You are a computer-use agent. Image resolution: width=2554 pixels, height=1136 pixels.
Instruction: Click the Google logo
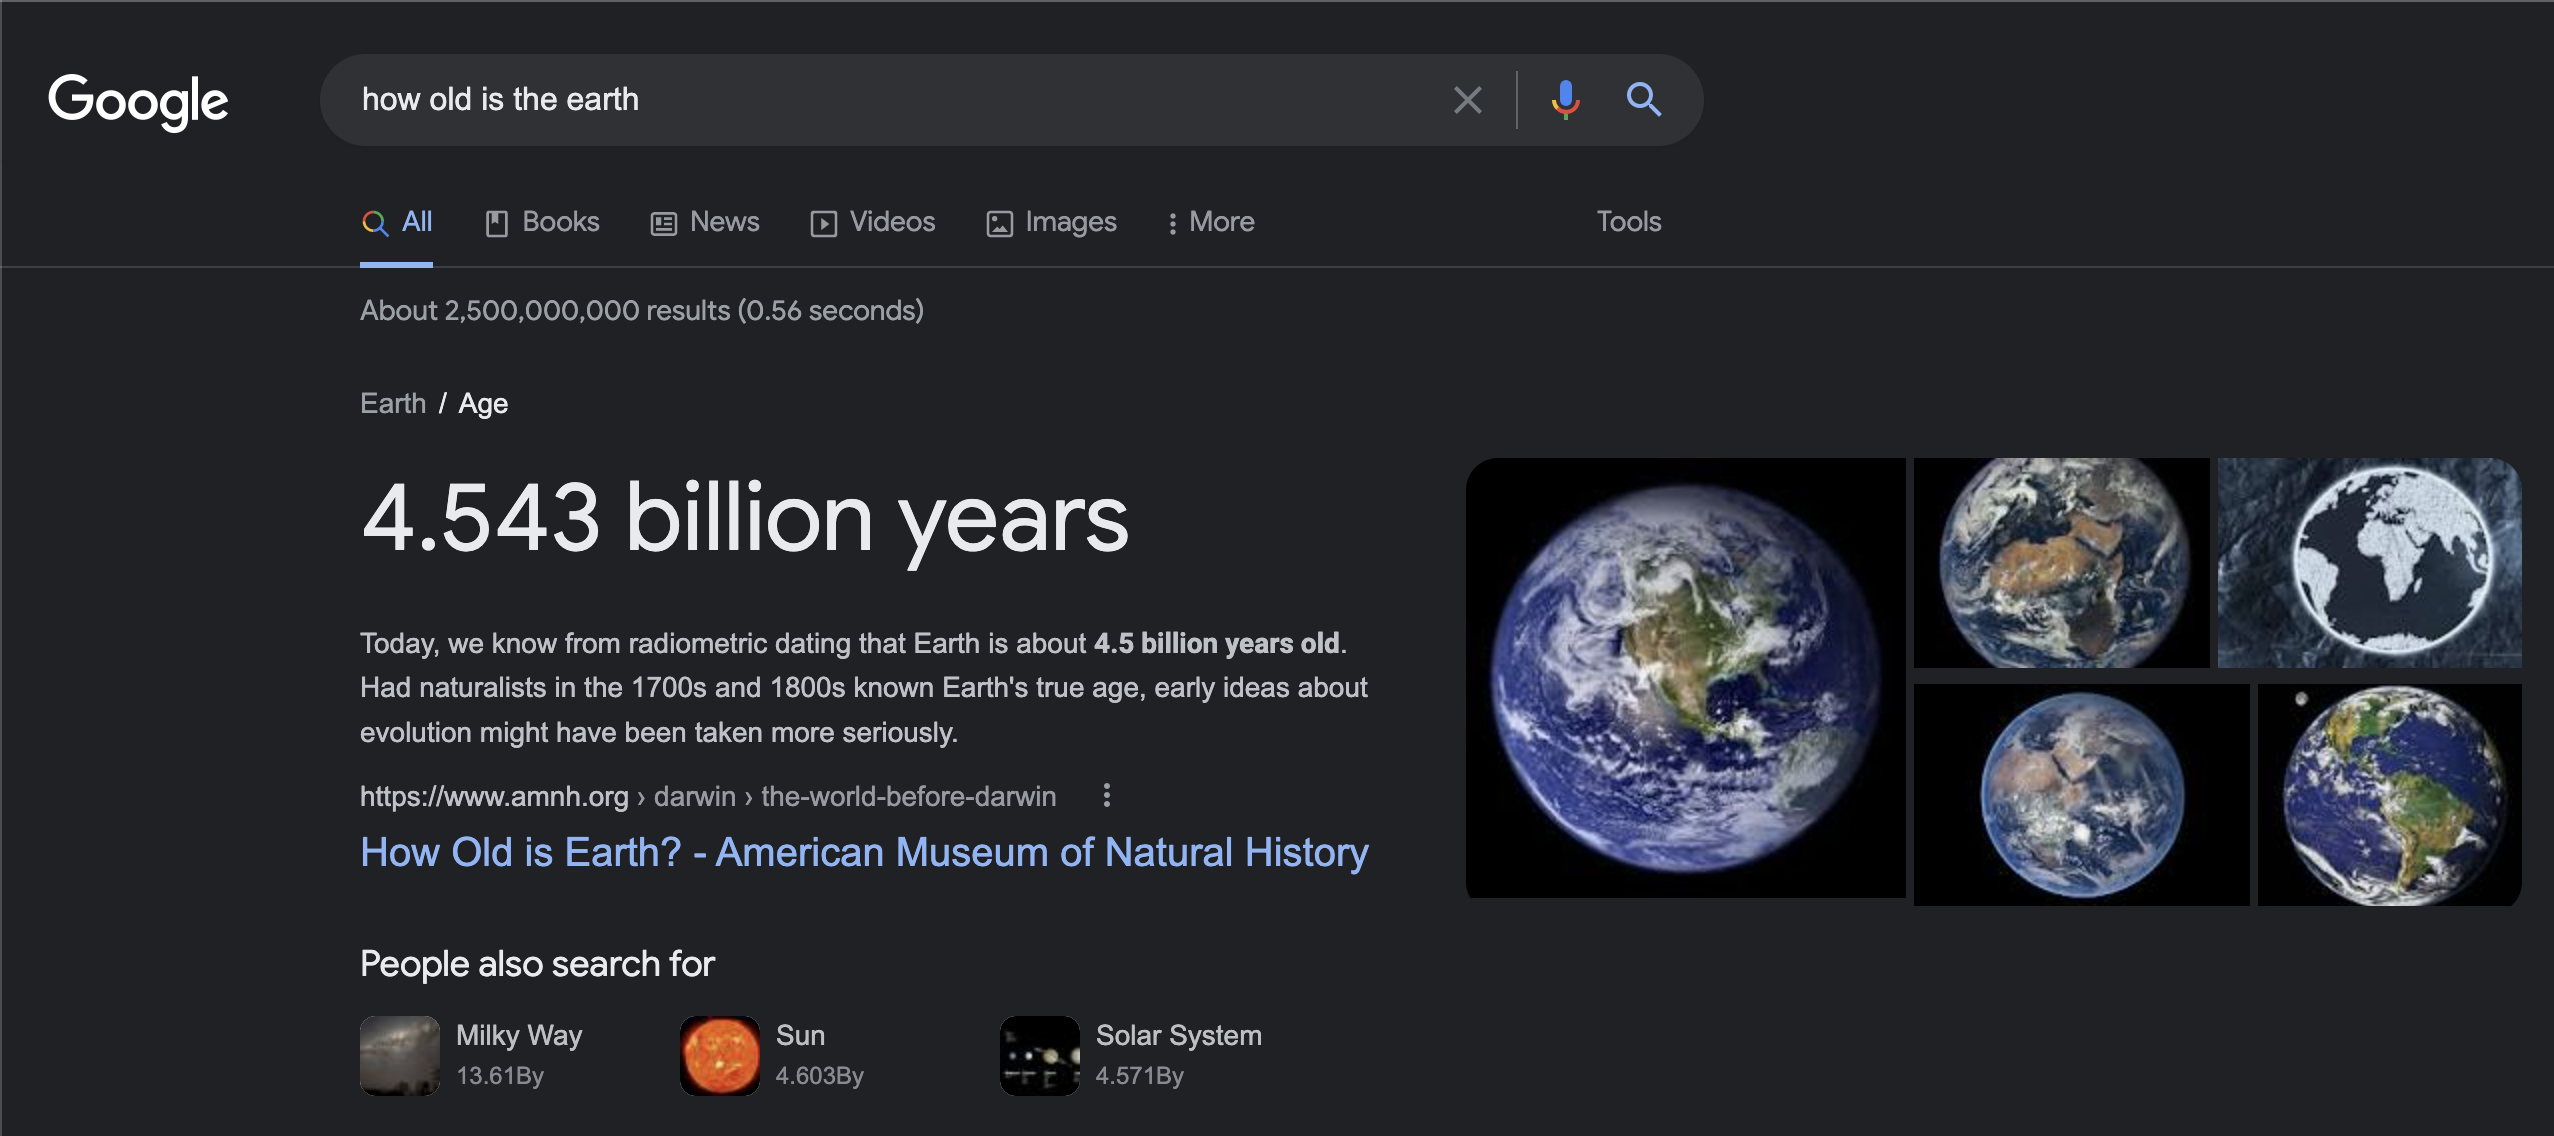coord(138,101)
